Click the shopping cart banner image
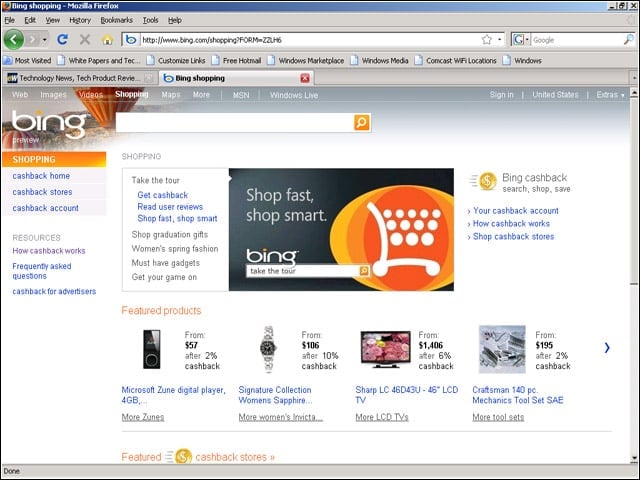Screen dimensions: 640x480 tap(341, 229)
